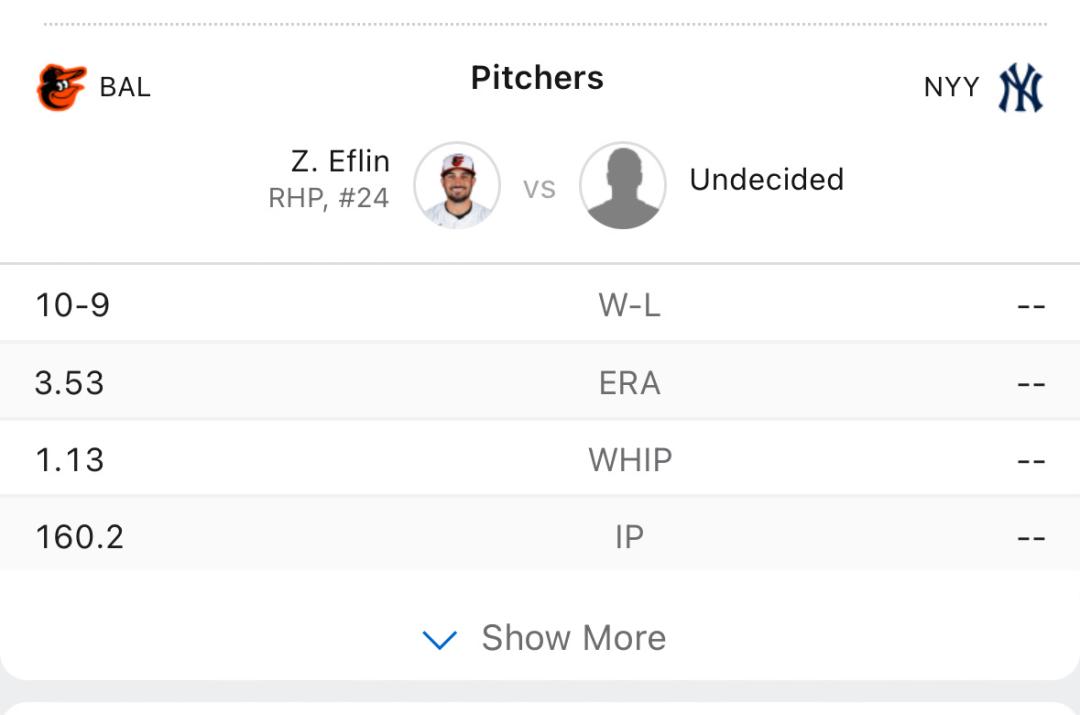Click Eflin's 10-9 win-loss record

[72, 305]
